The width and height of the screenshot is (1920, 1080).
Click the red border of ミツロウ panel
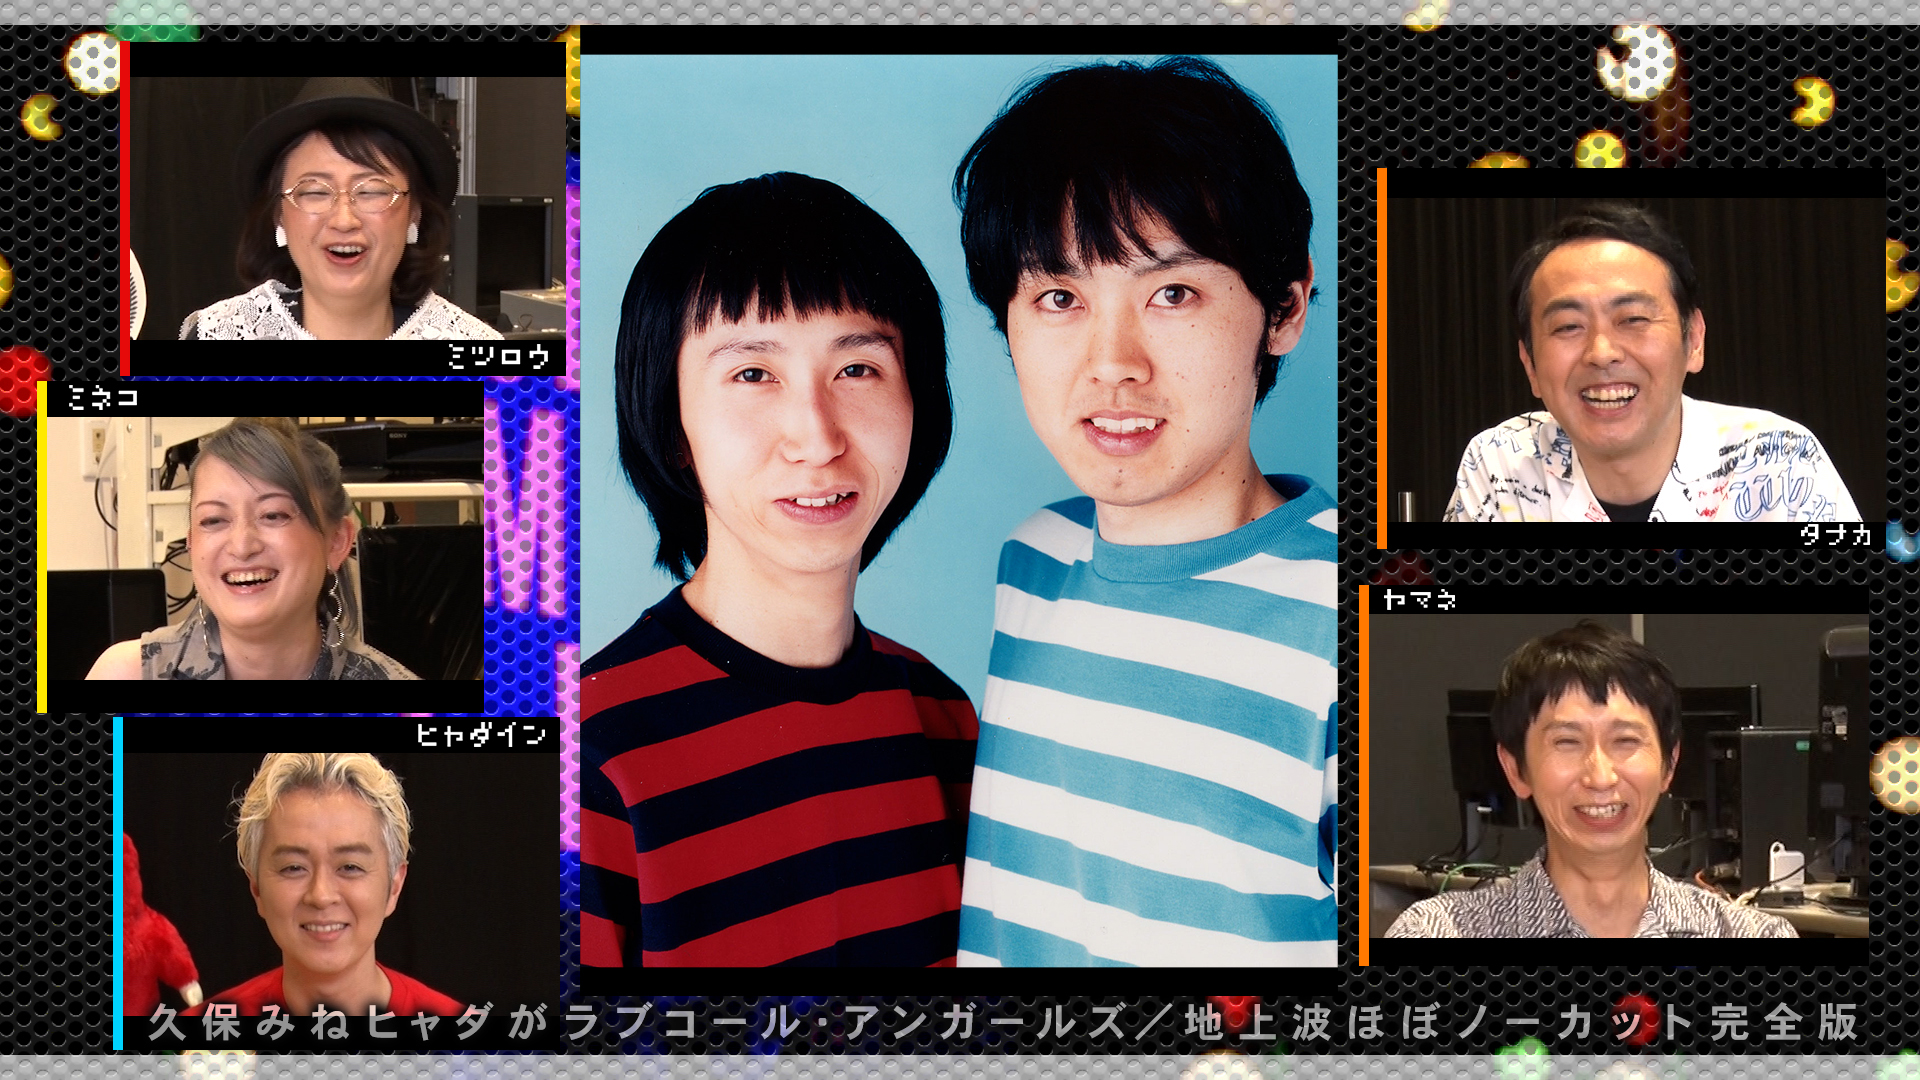[x=125, y=208]
